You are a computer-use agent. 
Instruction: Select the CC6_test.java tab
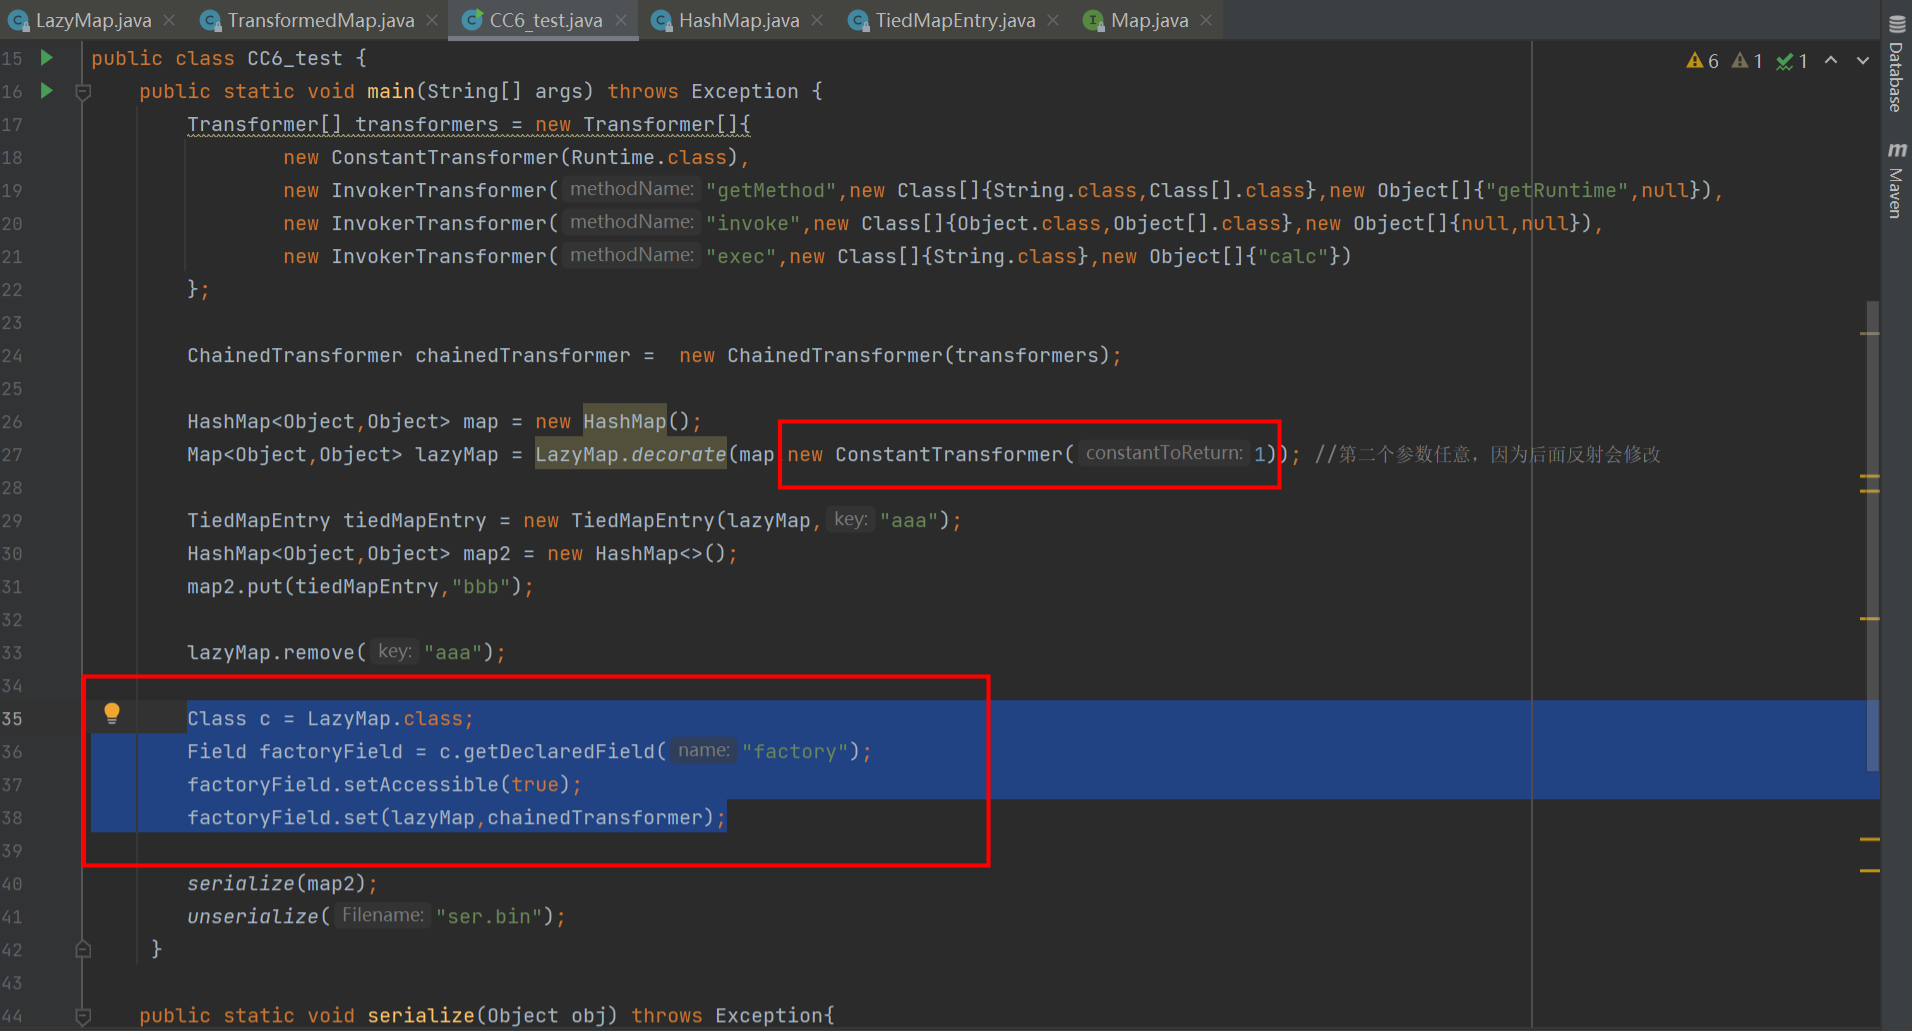[x=545, y=20]
